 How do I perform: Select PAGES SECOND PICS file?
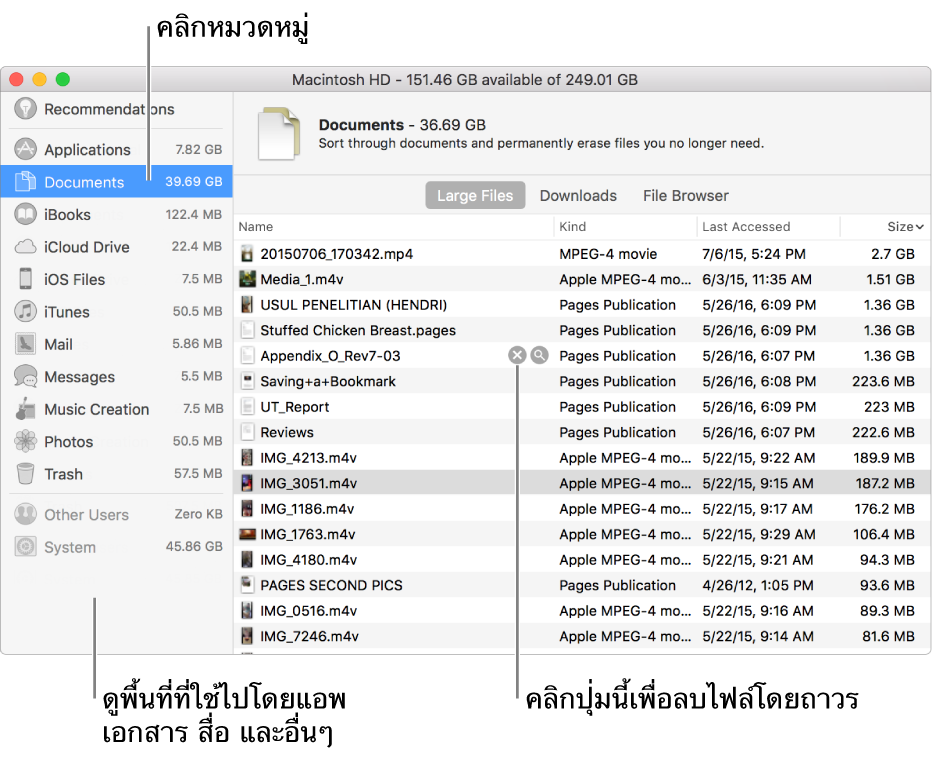point(331,585)
